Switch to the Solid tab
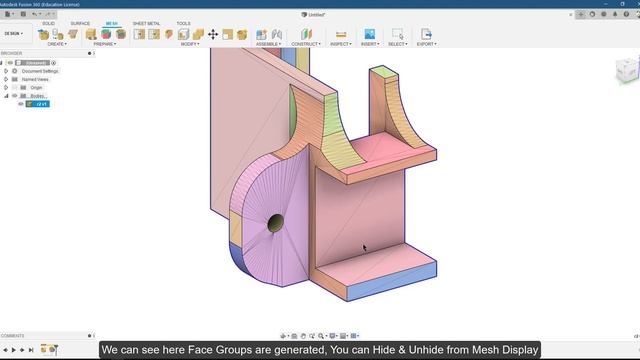 48,24
